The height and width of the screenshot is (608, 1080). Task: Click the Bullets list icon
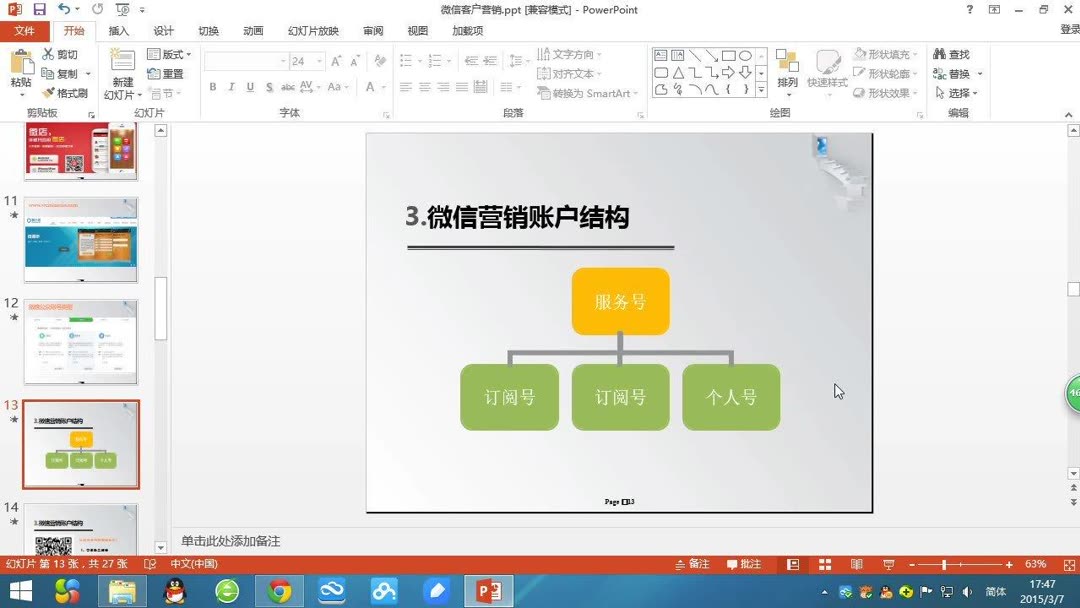point(406,58)
